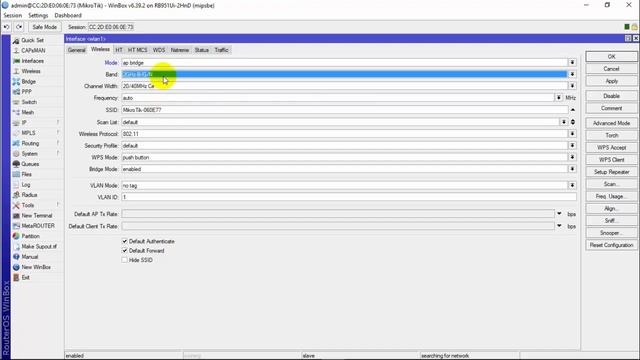Open the Log sidebar item

point(26,184)
